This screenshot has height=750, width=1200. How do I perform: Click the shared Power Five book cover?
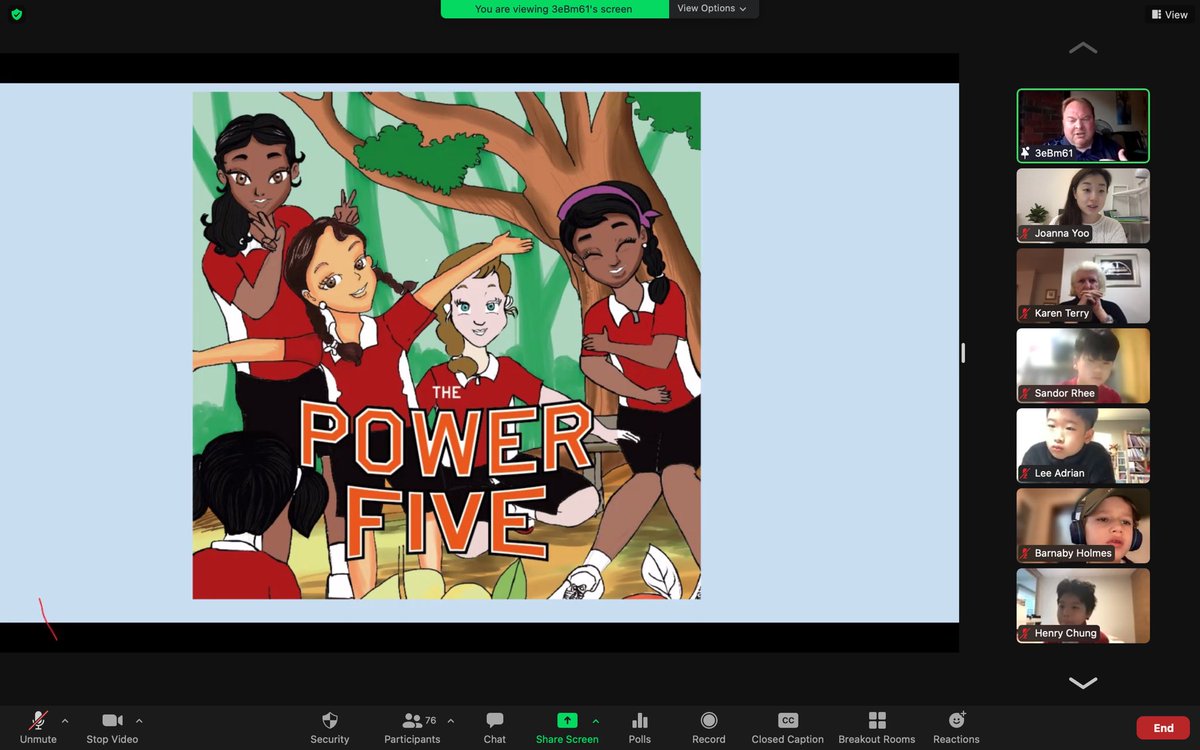[x=446, y=345]
